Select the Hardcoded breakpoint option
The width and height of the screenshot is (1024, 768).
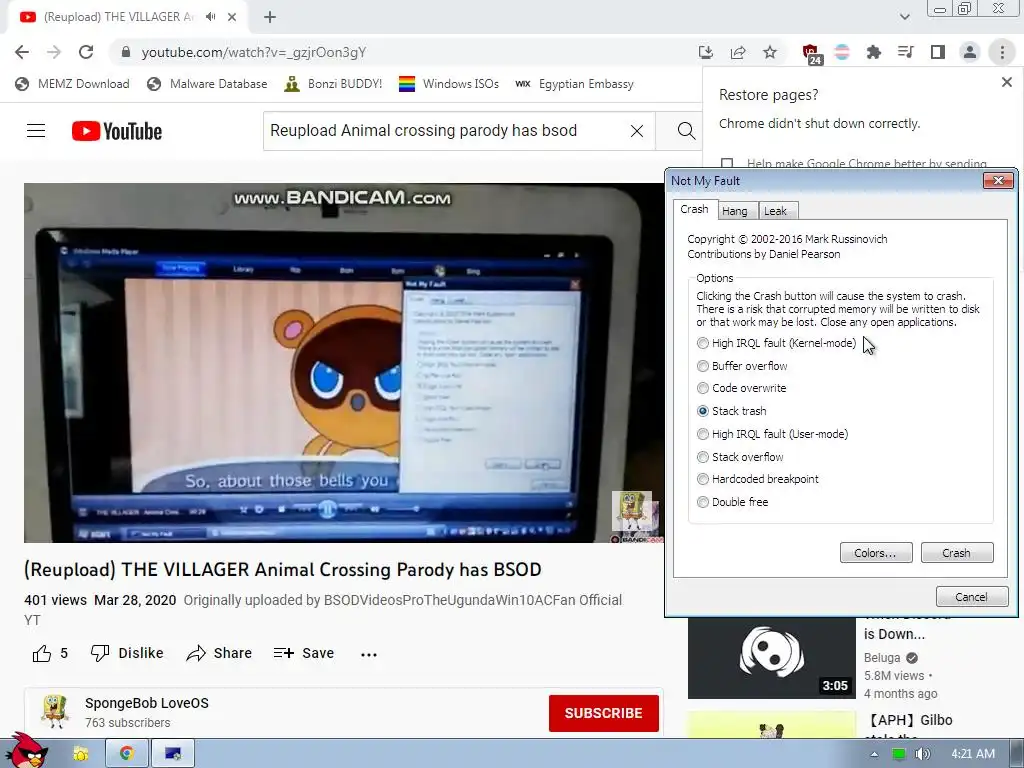[758, 479]
